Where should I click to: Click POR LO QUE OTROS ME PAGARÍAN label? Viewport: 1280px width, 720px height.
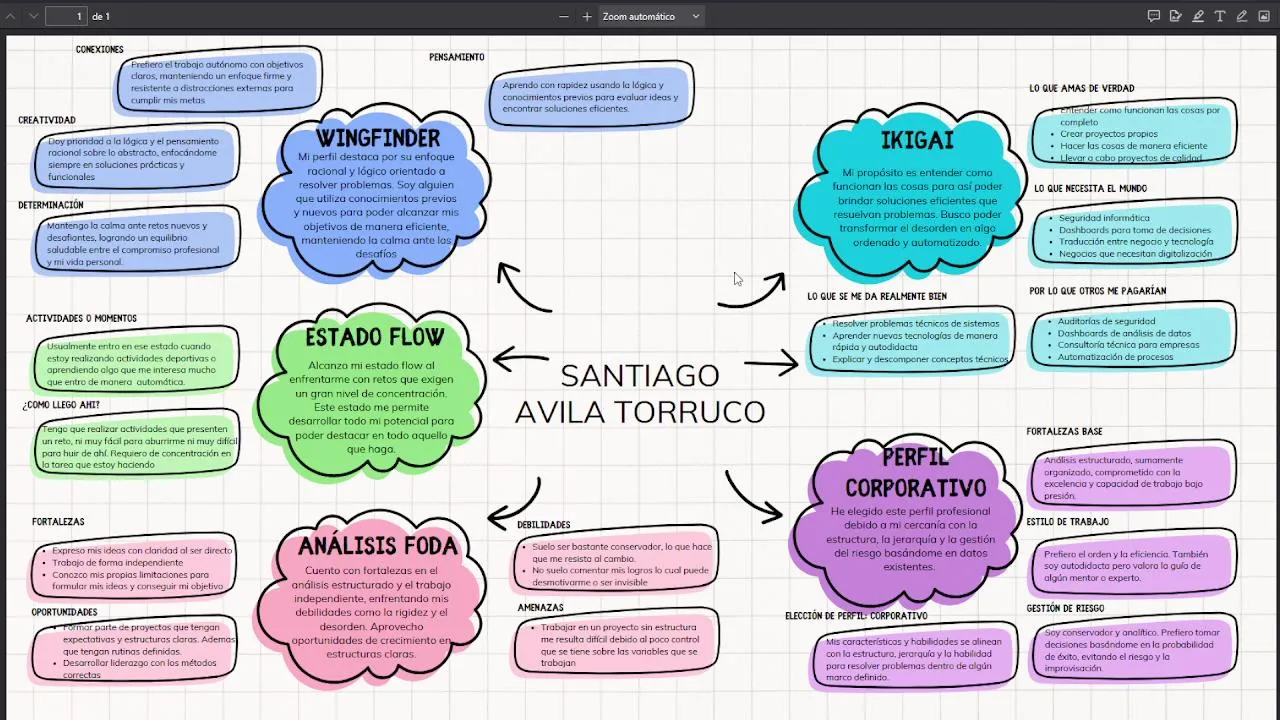click(x=1098, y=291)
